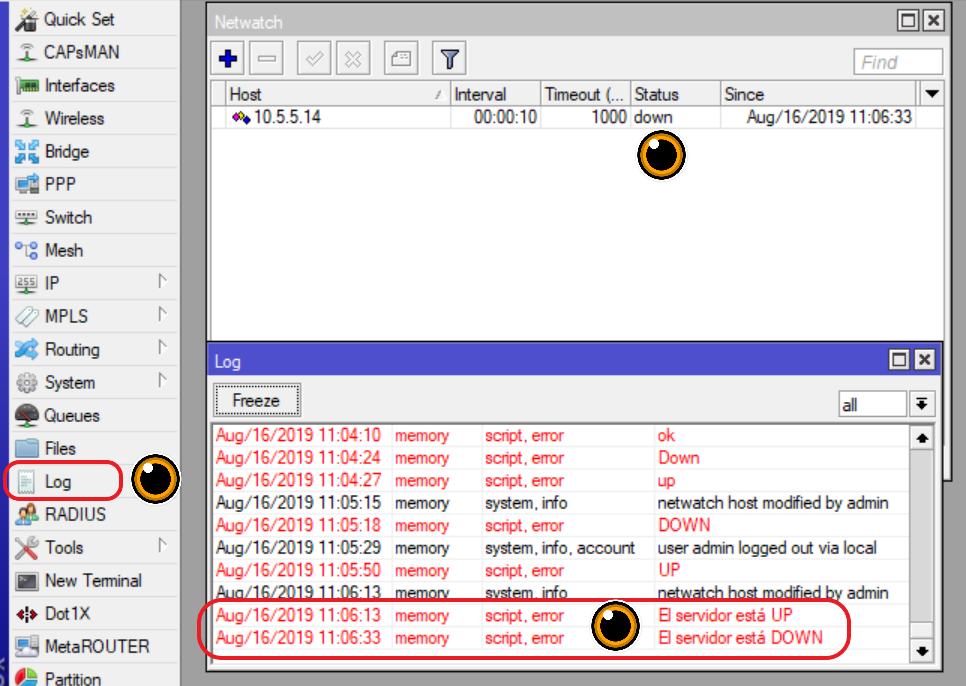Select log entry 'El servidor está DOWN'
Screen dimensions: 966x686
coord(561,637)
